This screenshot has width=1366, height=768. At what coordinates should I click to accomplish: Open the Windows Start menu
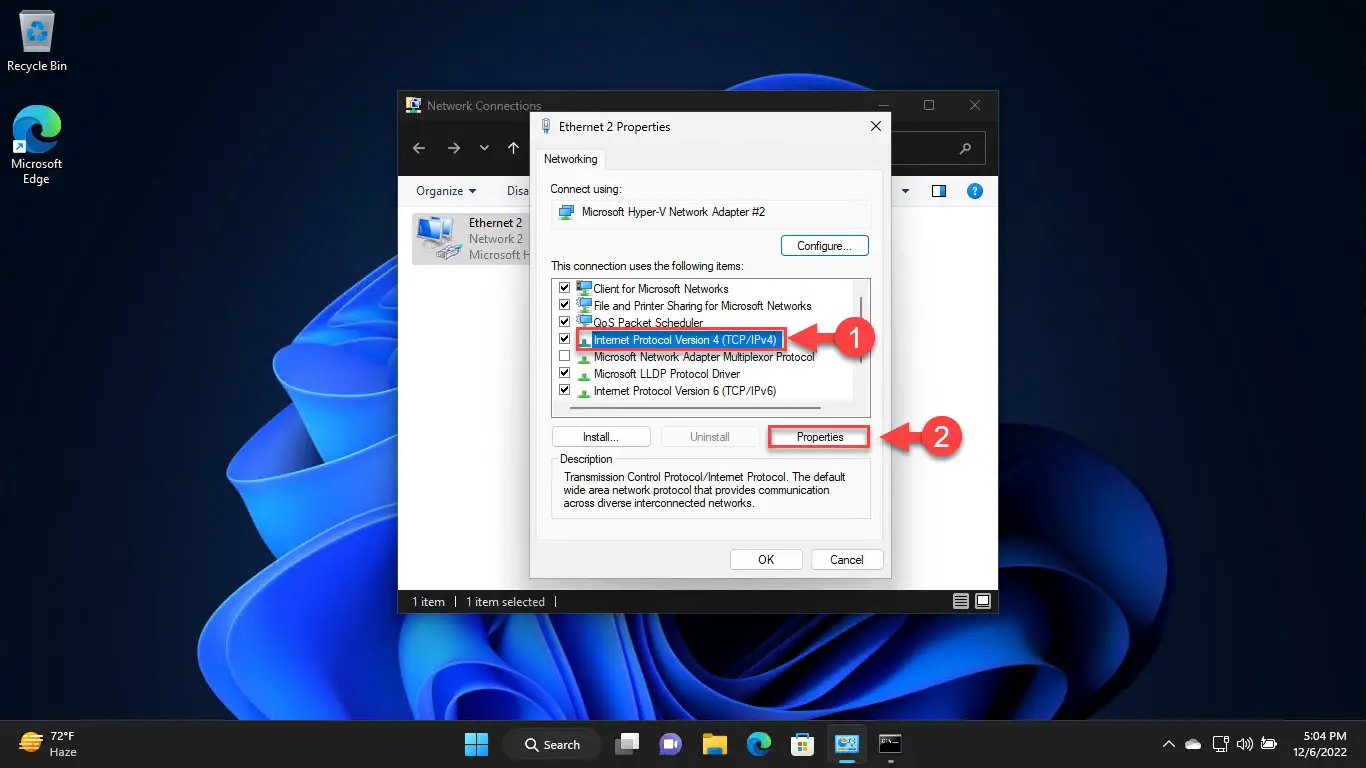coord(476,744)
